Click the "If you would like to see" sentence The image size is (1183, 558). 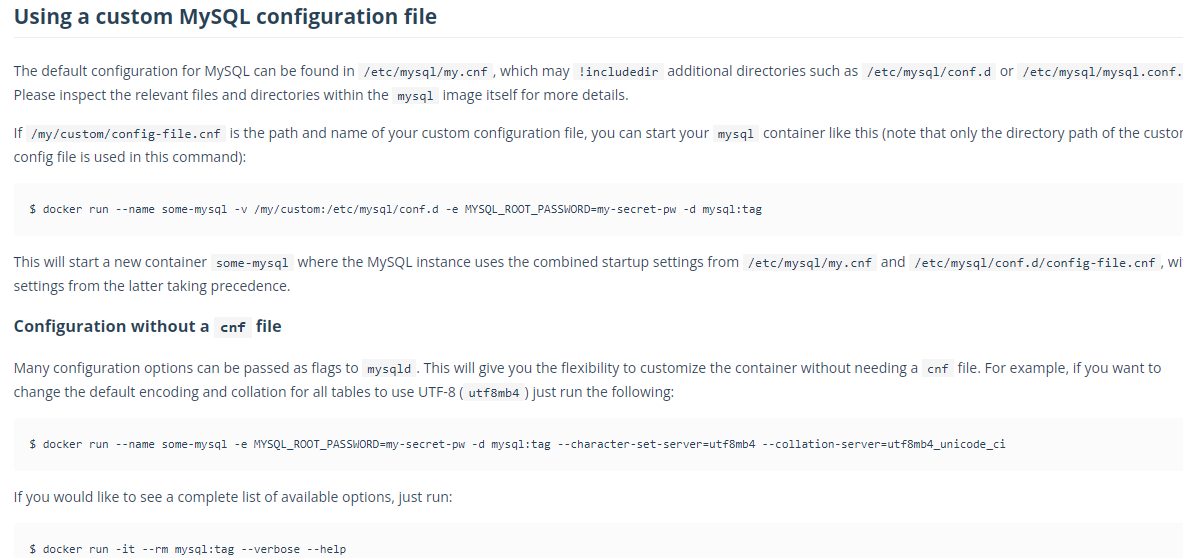233,495
